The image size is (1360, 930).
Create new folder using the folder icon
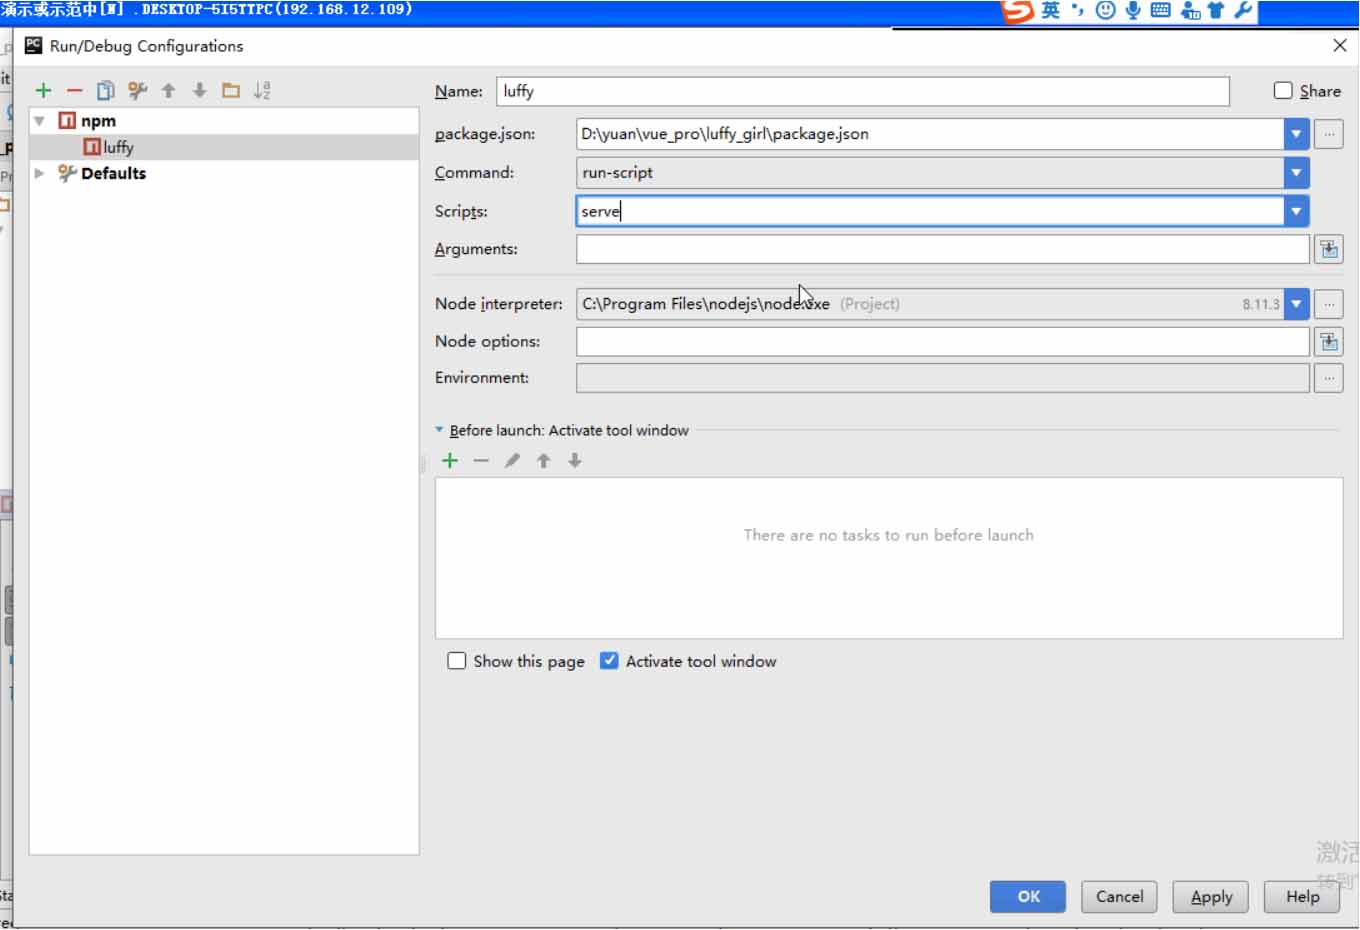pyautogui.click(x=231, y=91)
